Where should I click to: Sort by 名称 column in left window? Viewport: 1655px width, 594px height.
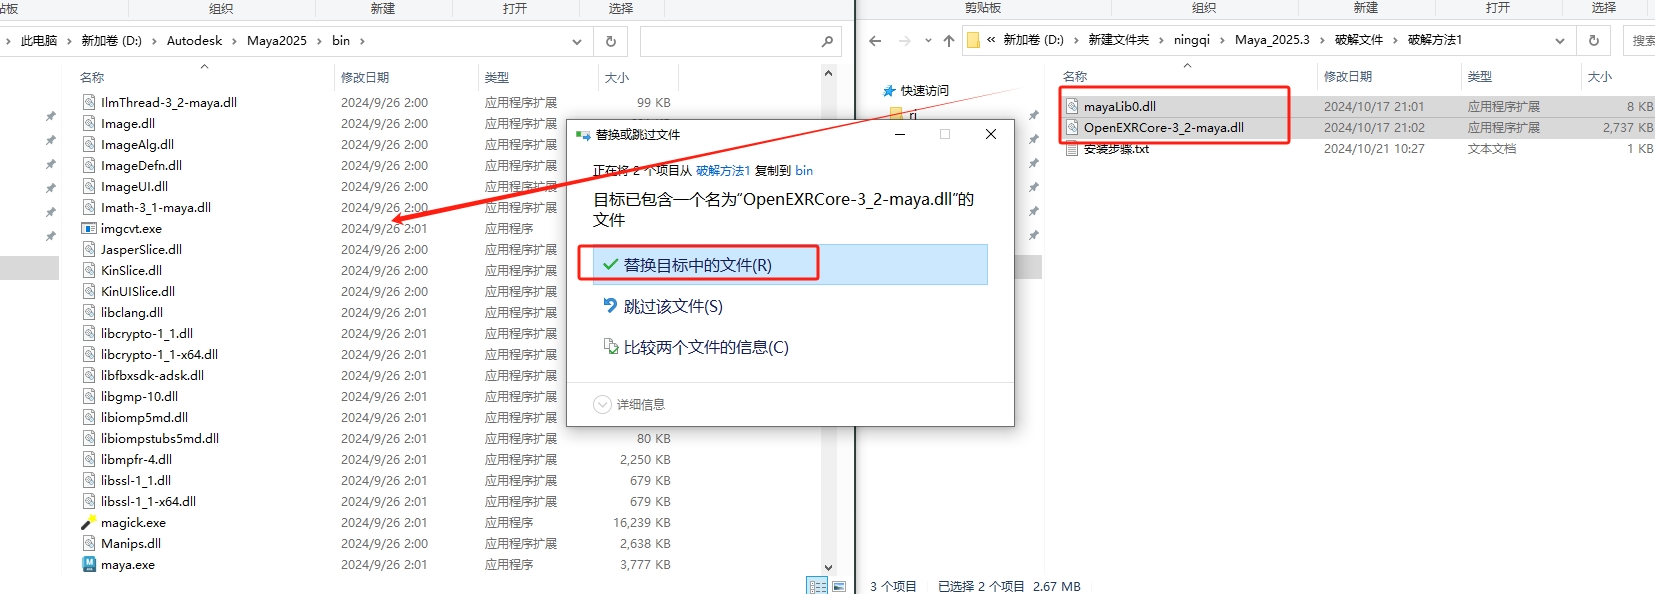[x=92, y=77]
